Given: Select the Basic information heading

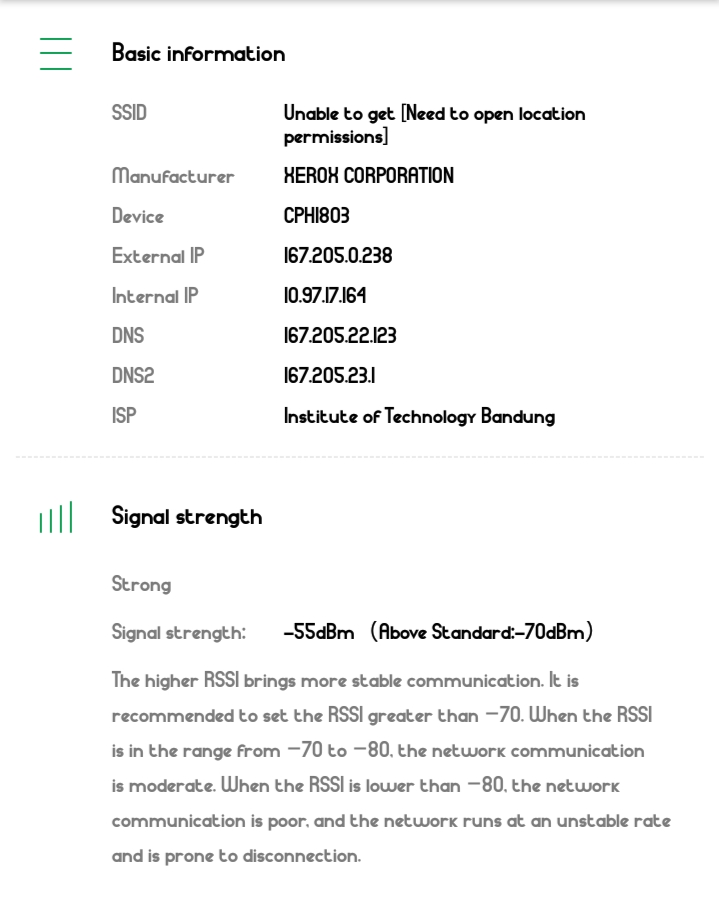Looking at the screenshot, I should (198, 54).
